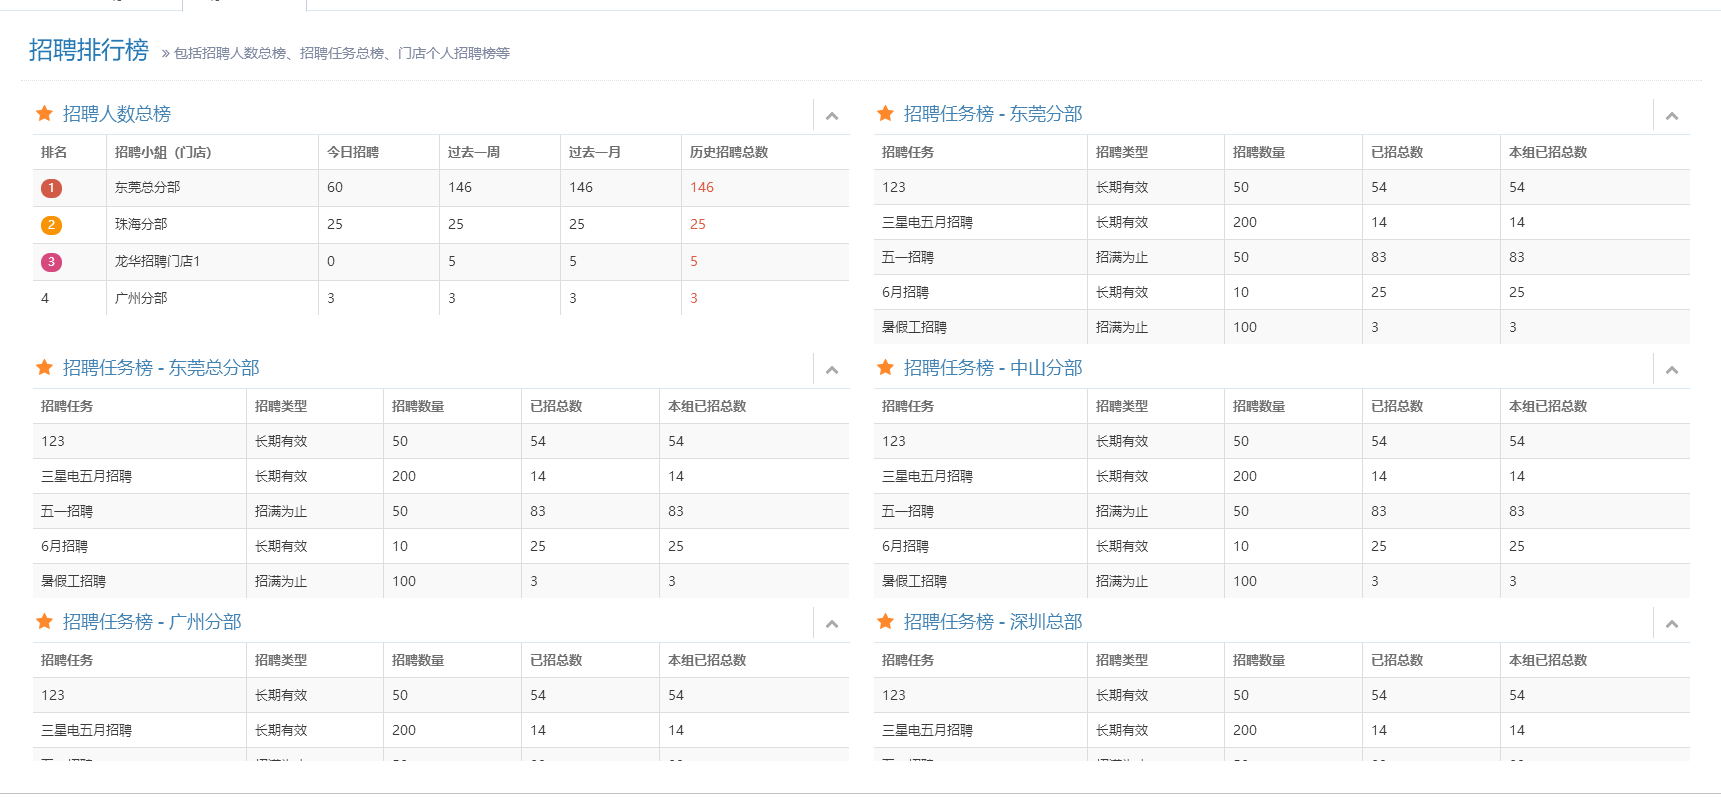The height and width of the screenshot is (797, 1721).
Task: Click the 历史招聘总数 column header
Action: [x=729, y=152]
